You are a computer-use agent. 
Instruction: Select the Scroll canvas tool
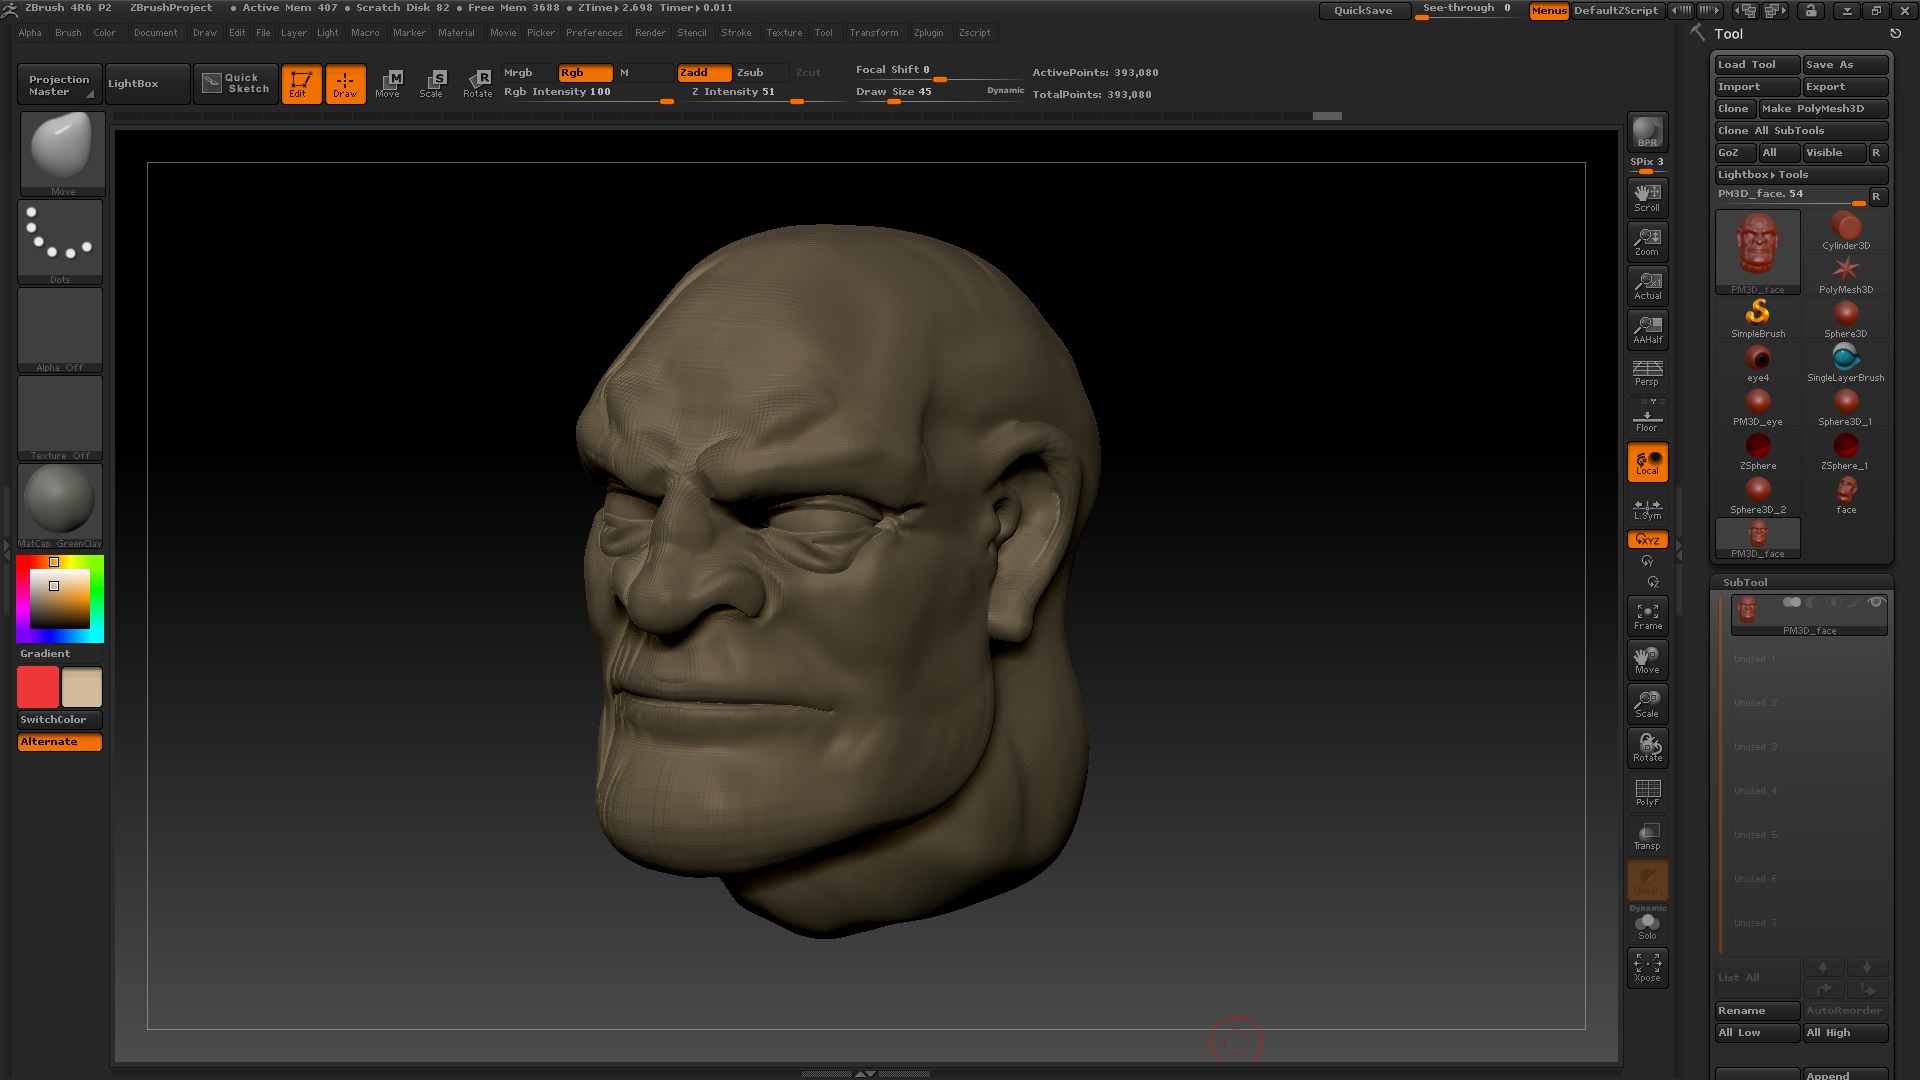tap(1647, 197)
